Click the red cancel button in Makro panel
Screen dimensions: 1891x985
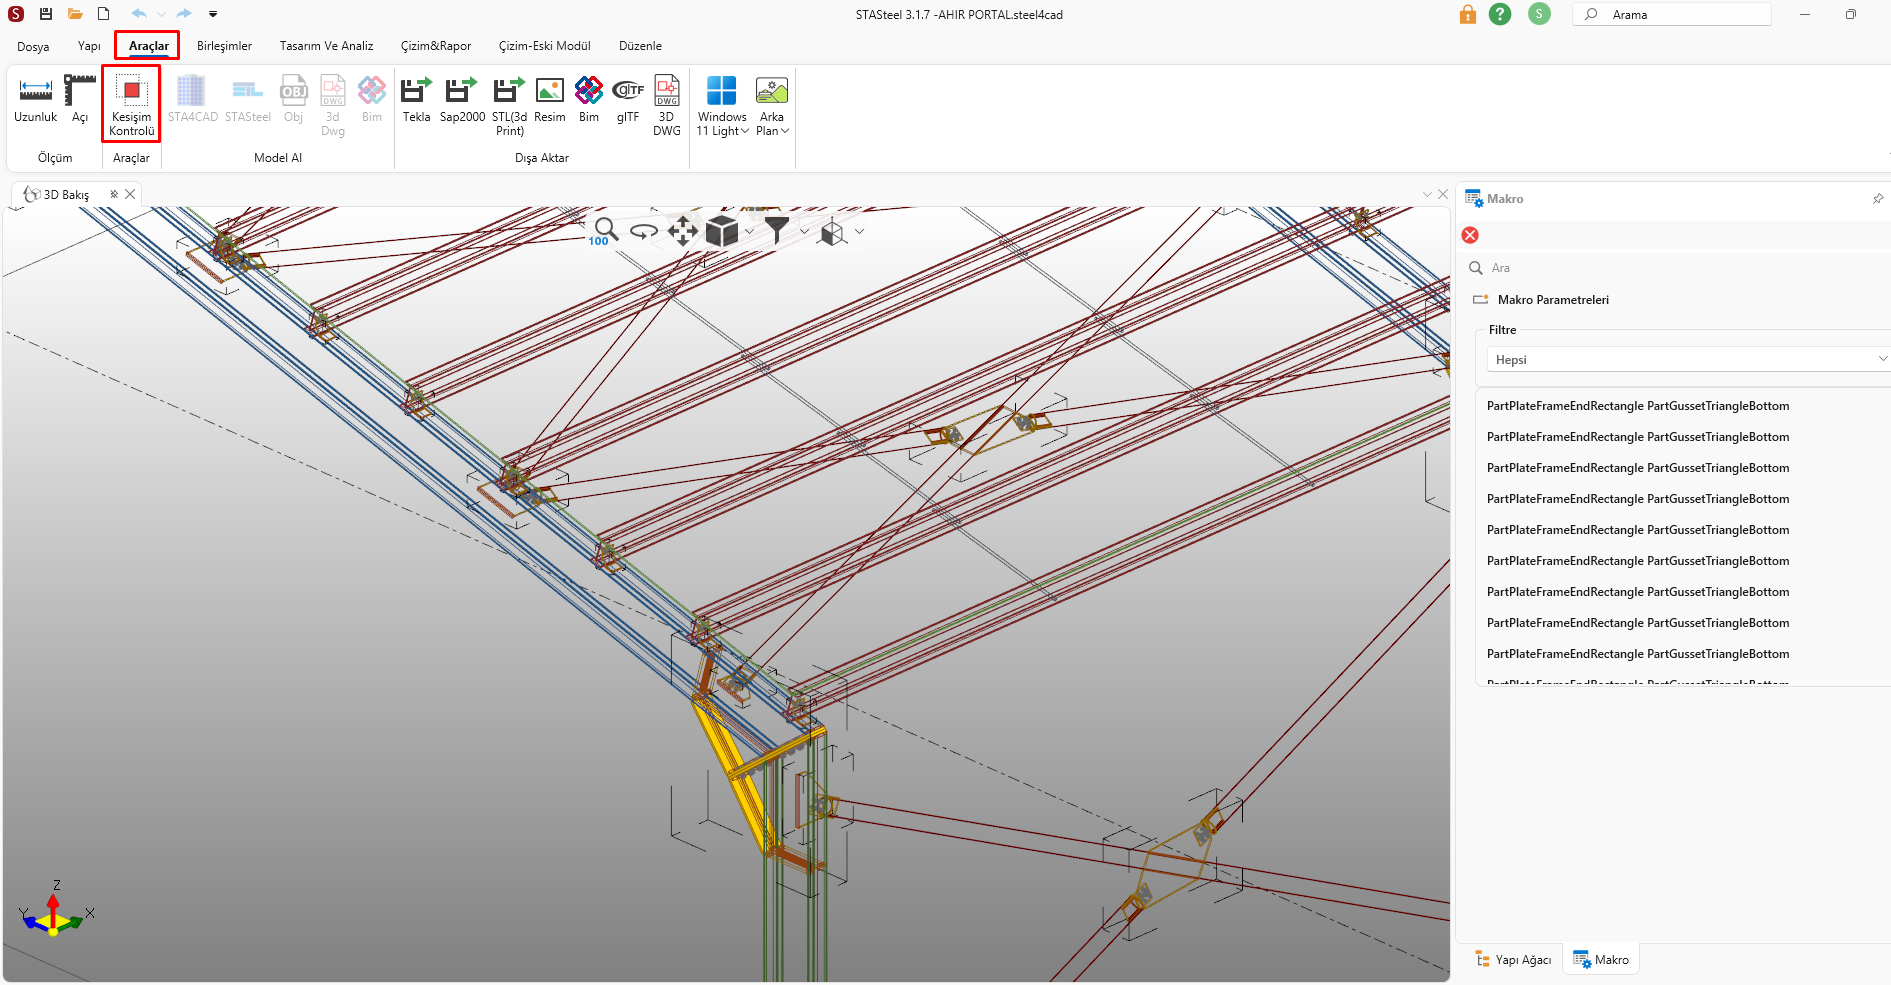pyautogui.click(x=1470, y=235)
